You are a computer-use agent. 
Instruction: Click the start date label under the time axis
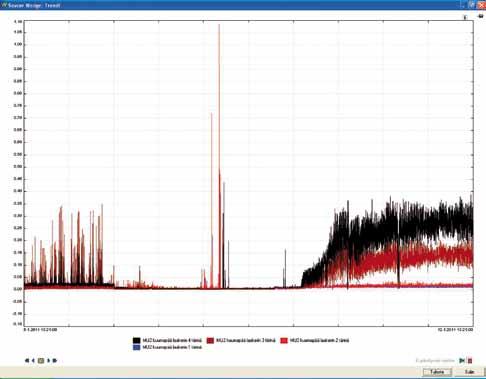point(40,329)
